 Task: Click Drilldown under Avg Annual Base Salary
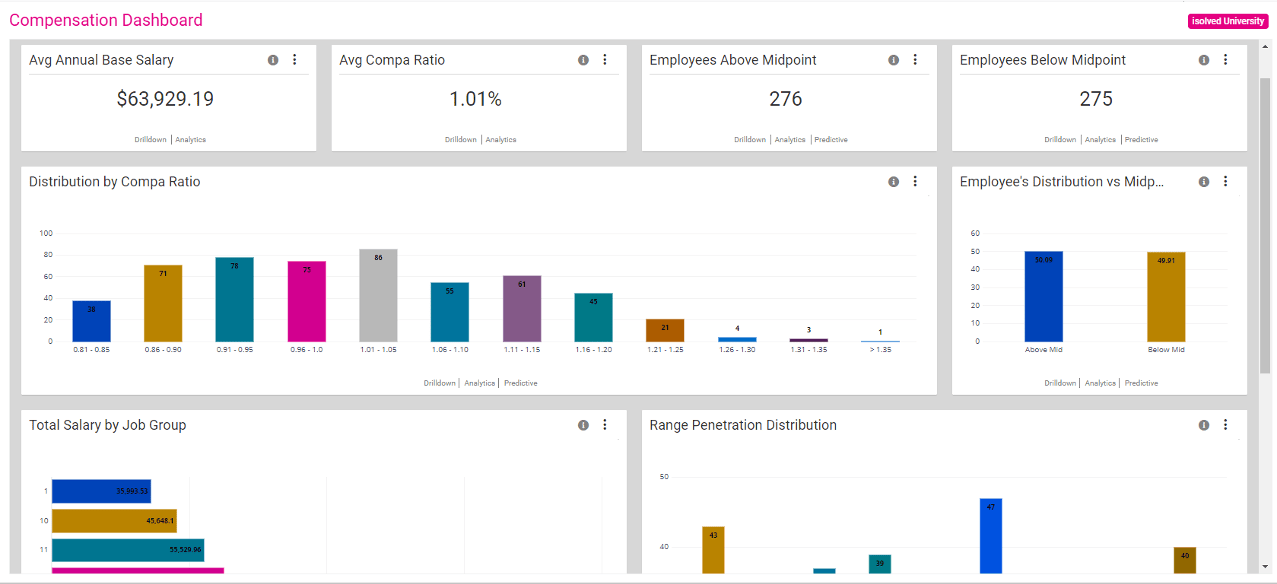[x=151, y=140]
